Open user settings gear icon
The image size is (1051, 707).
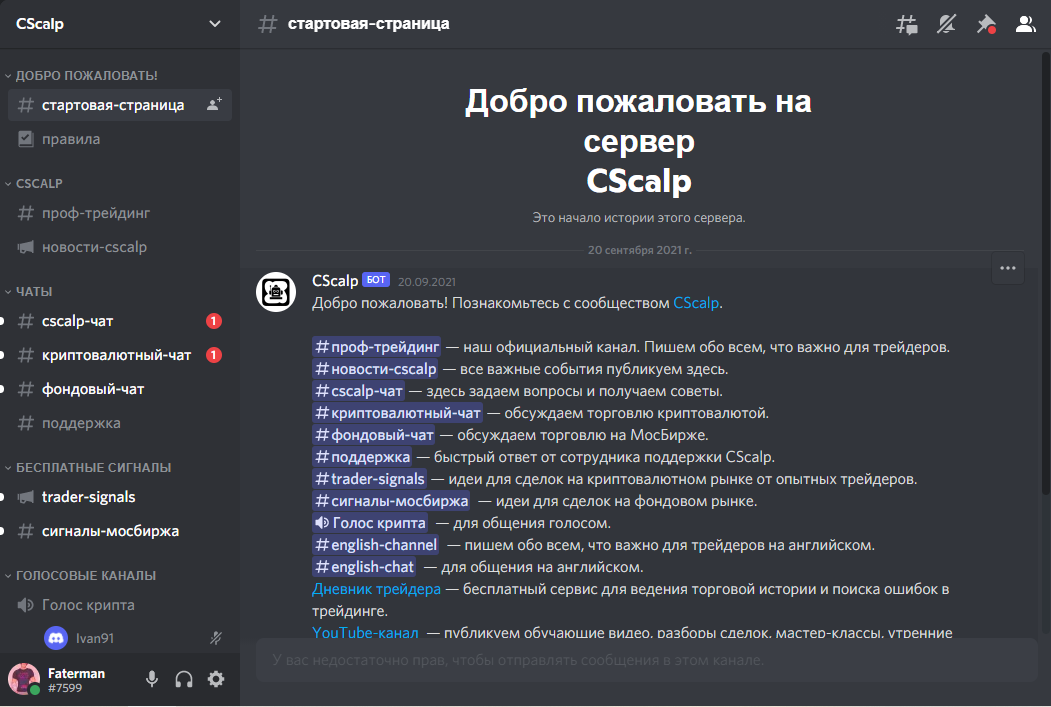tap(216, 679)
